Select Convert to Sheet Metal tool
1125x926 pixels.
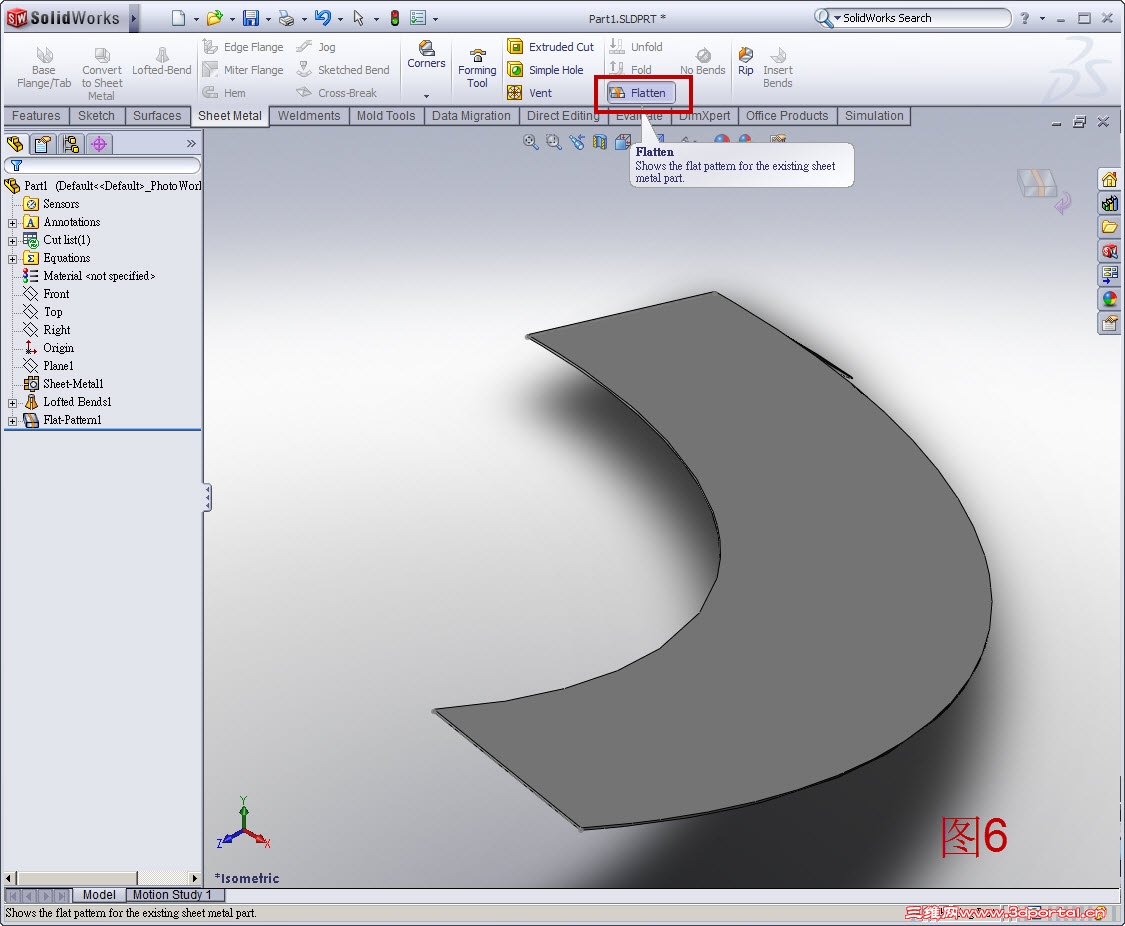(x=102, y=74)
